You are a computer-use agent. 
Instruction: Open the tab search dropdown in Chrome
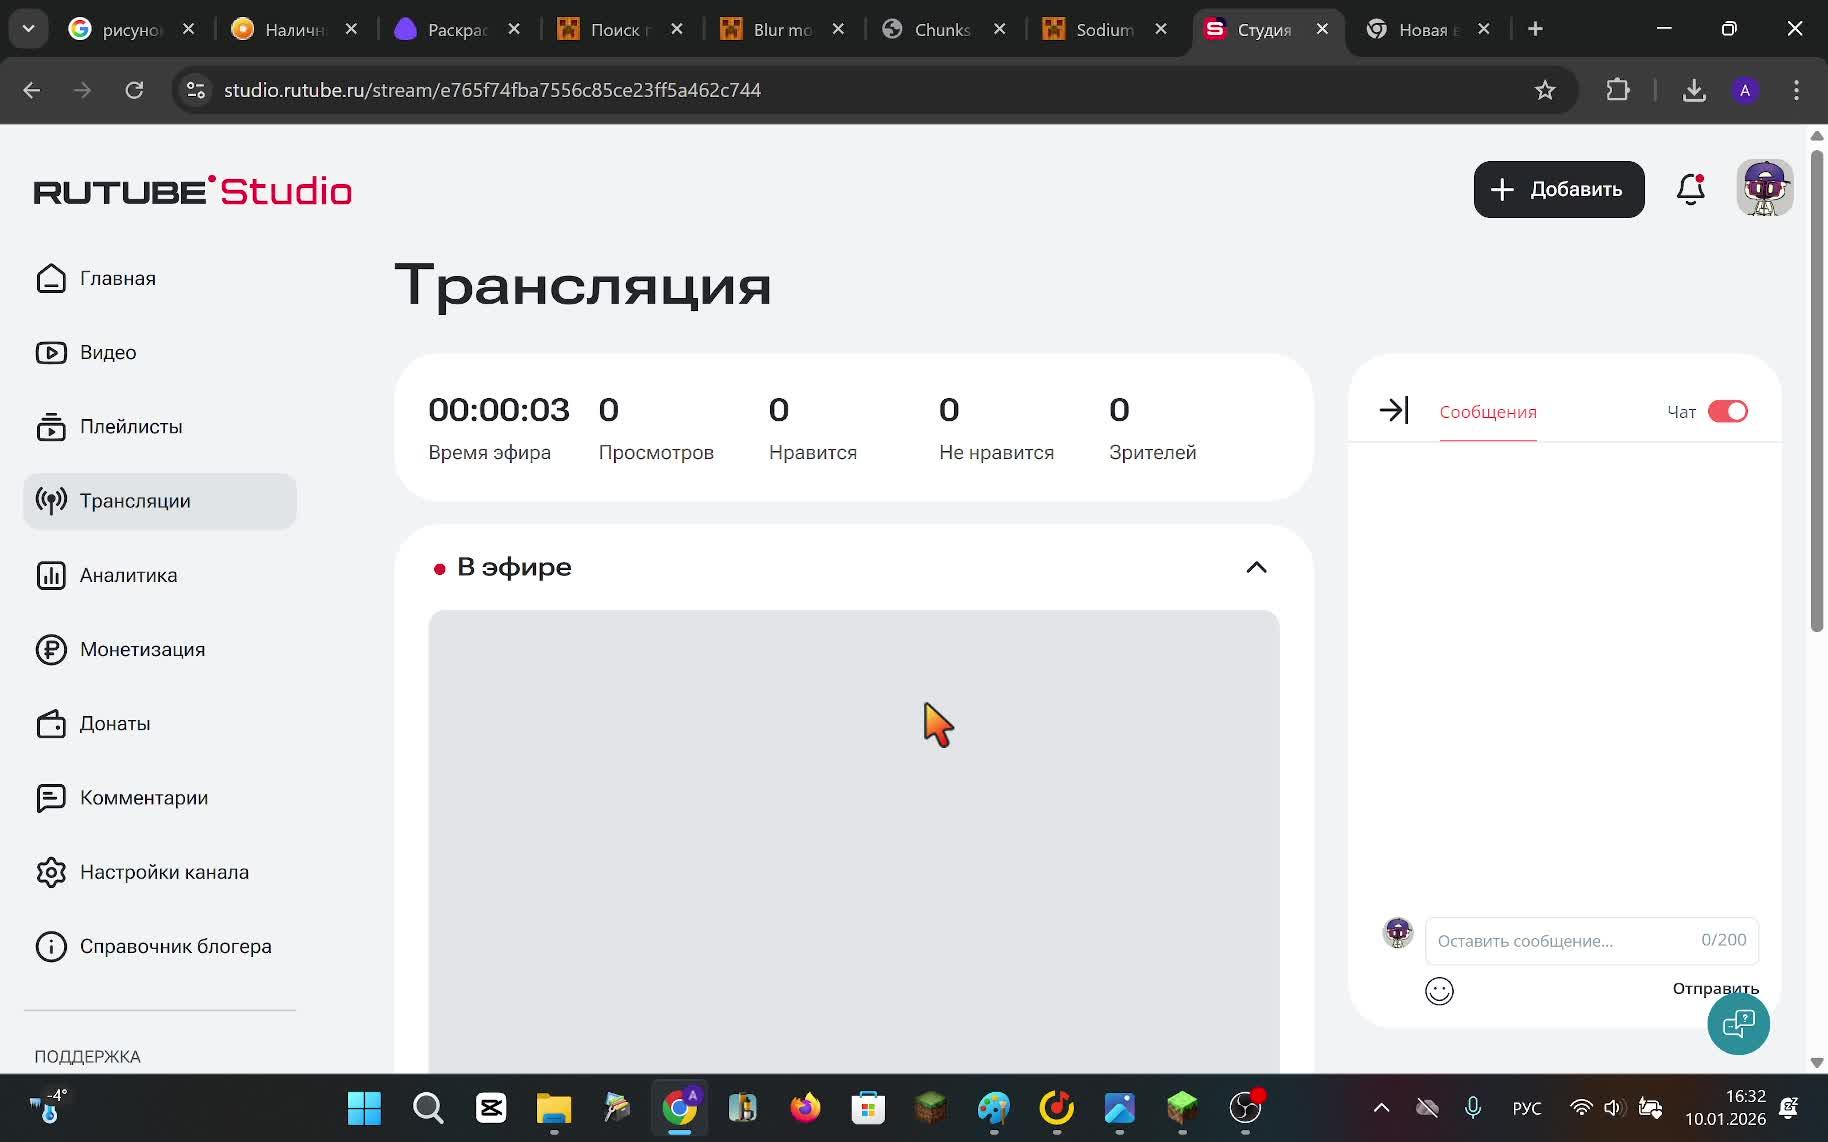(28, 29)
